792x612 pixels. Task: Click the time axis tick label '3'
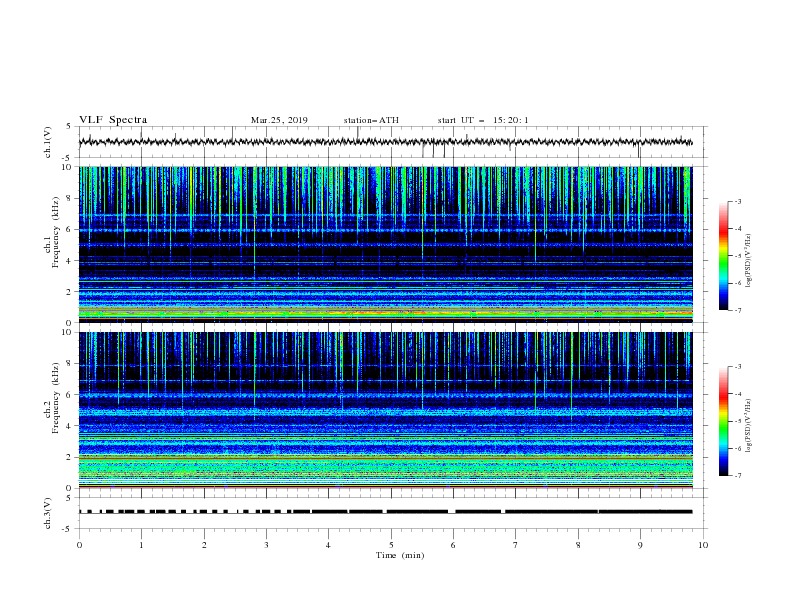pyautogui.click(x=266, y=545)
